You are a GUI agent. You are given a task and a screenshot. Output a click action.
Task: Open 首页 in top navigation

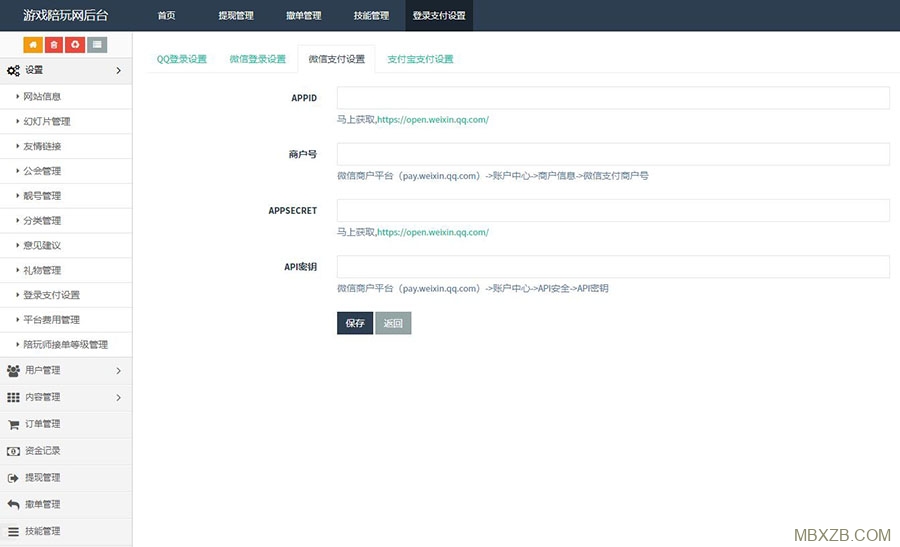[166, 15]
